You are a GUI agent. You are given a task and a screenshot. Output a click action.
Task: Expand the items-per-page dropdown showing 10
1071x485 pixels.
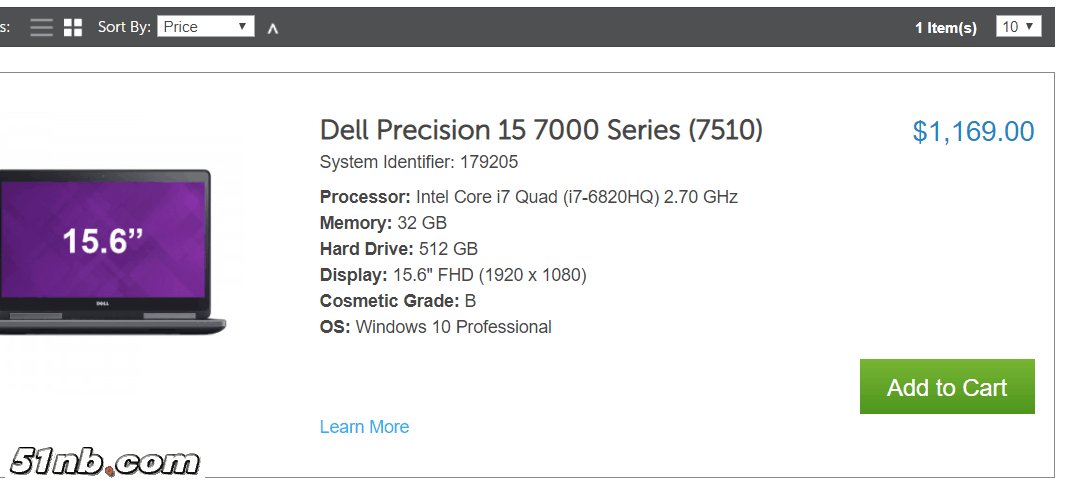(x=1018, y=27)
